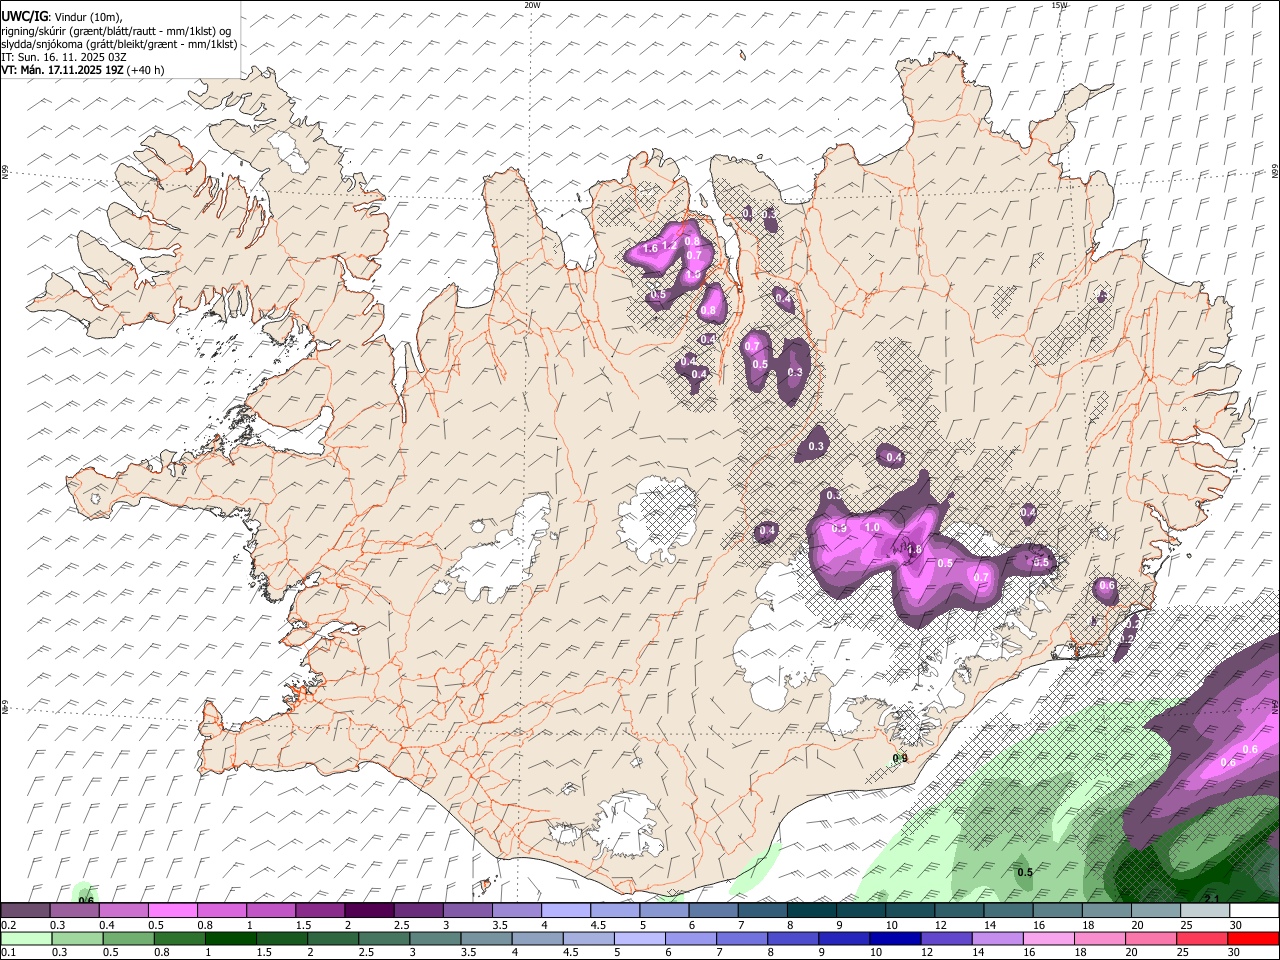Pick the rain scale swatch between 0.8 and 1
Image resolution: width=1280 pixels, height=960 pixels.
(179, 939)
